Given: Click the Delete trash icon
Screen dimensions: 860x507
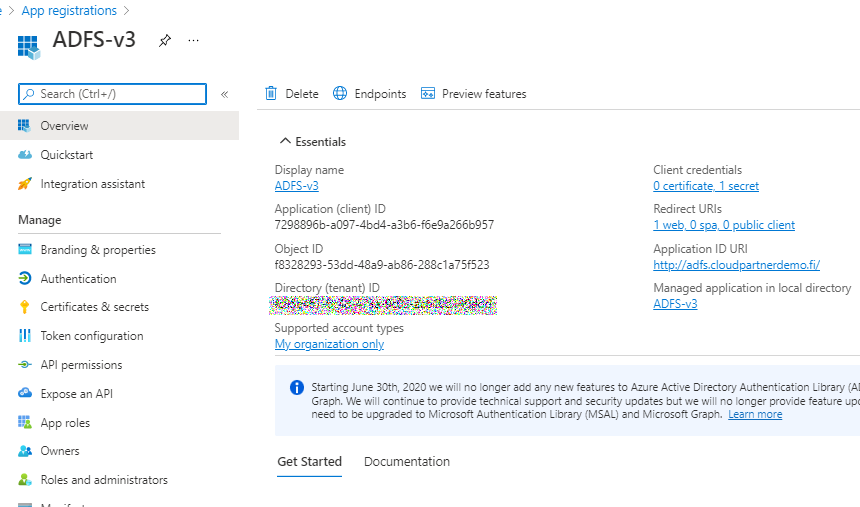Looking at the screenshot, I should pyautogui.click(x=271, y=94).
